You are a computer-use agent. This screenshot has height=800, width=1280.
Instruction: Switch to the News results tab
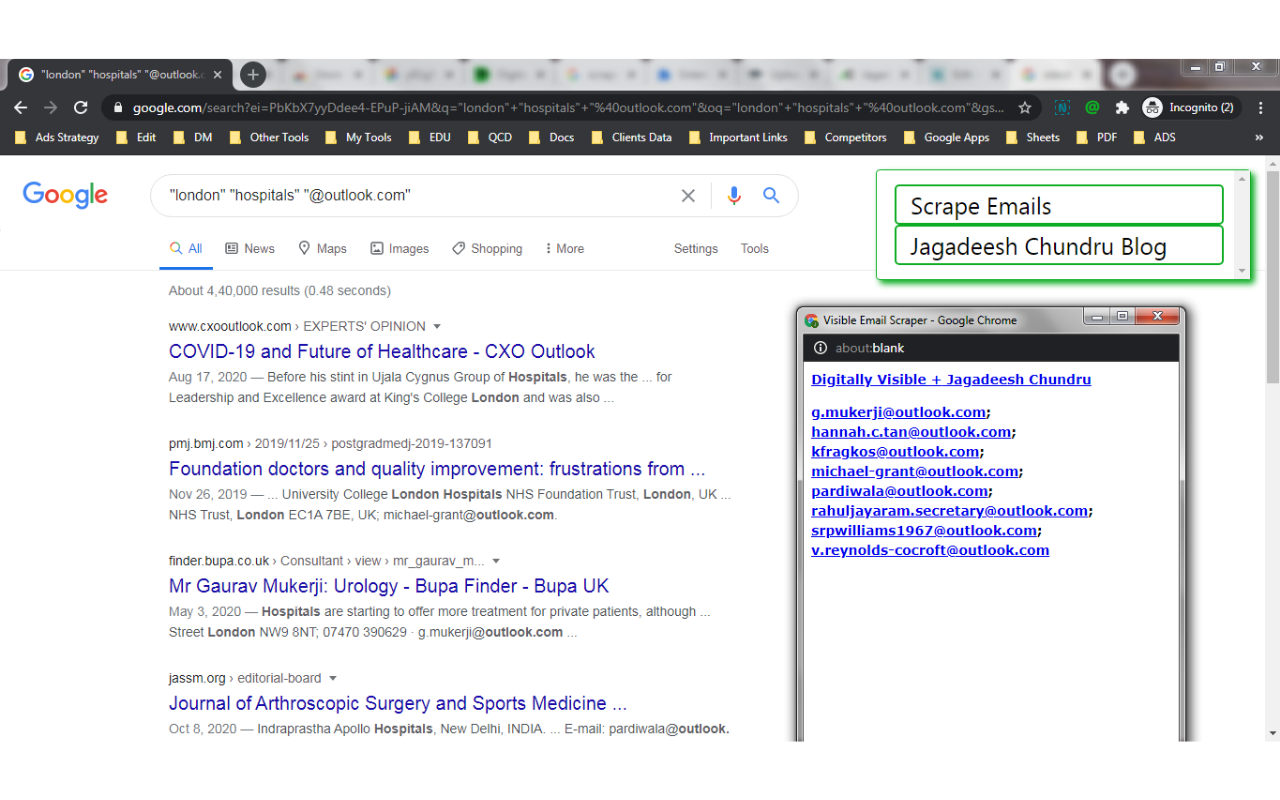tap(250, 249)
